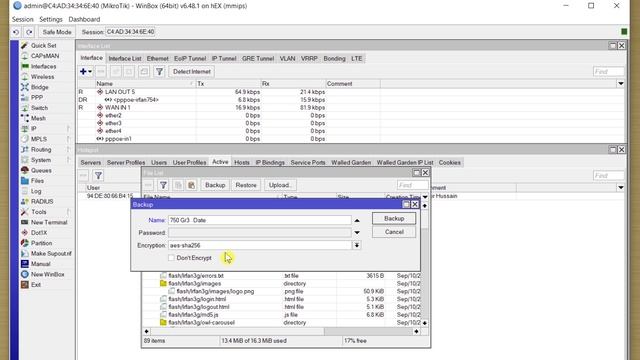Click the filter icon in Interface List
This screenshot has width=640, height=360.
pos(159,72)
